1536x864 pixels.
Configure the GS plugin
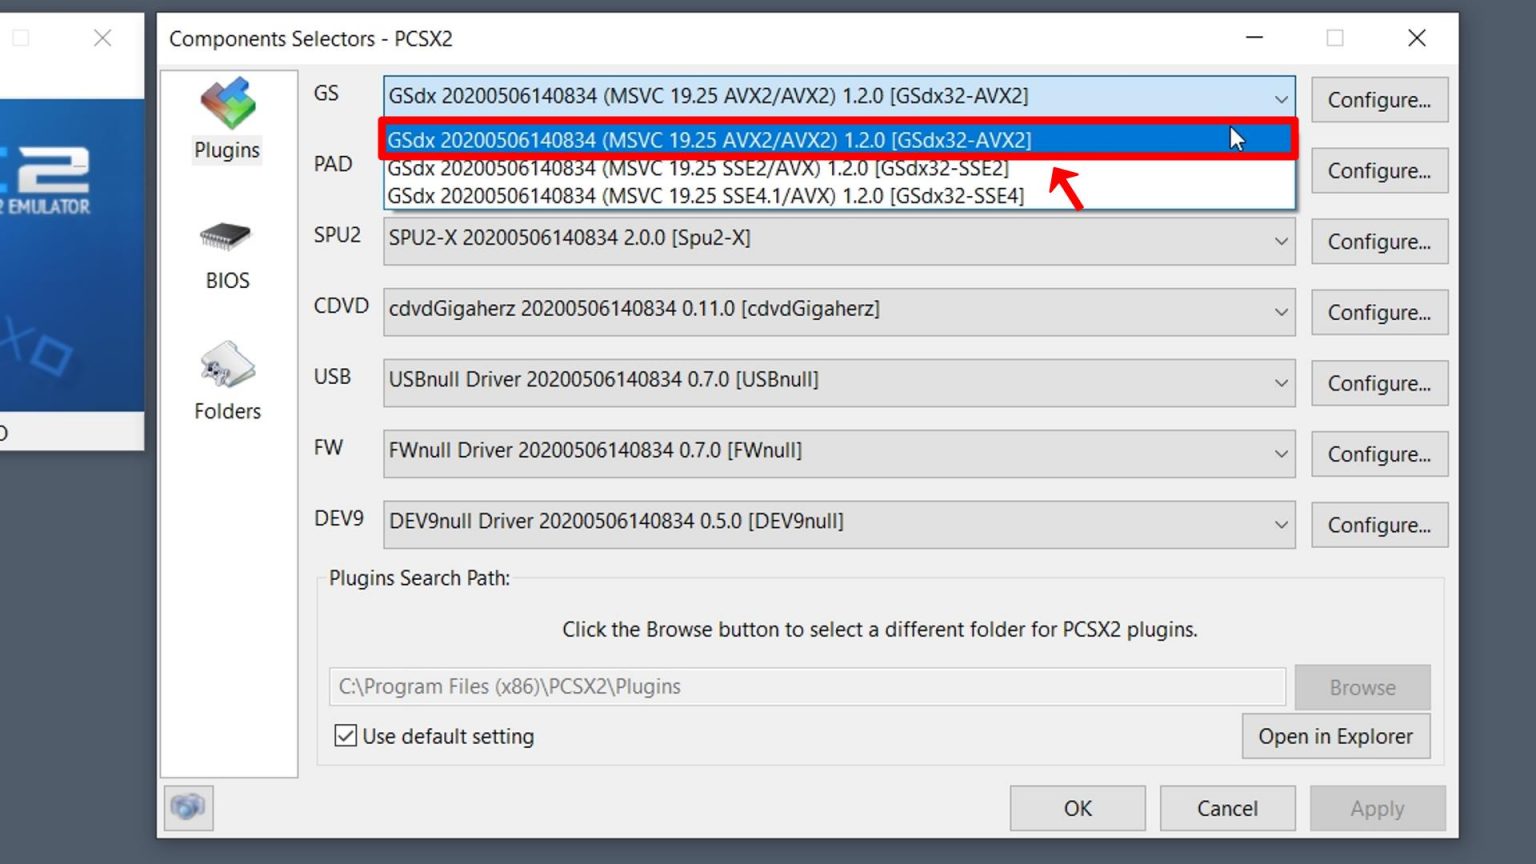point(1379,100)
